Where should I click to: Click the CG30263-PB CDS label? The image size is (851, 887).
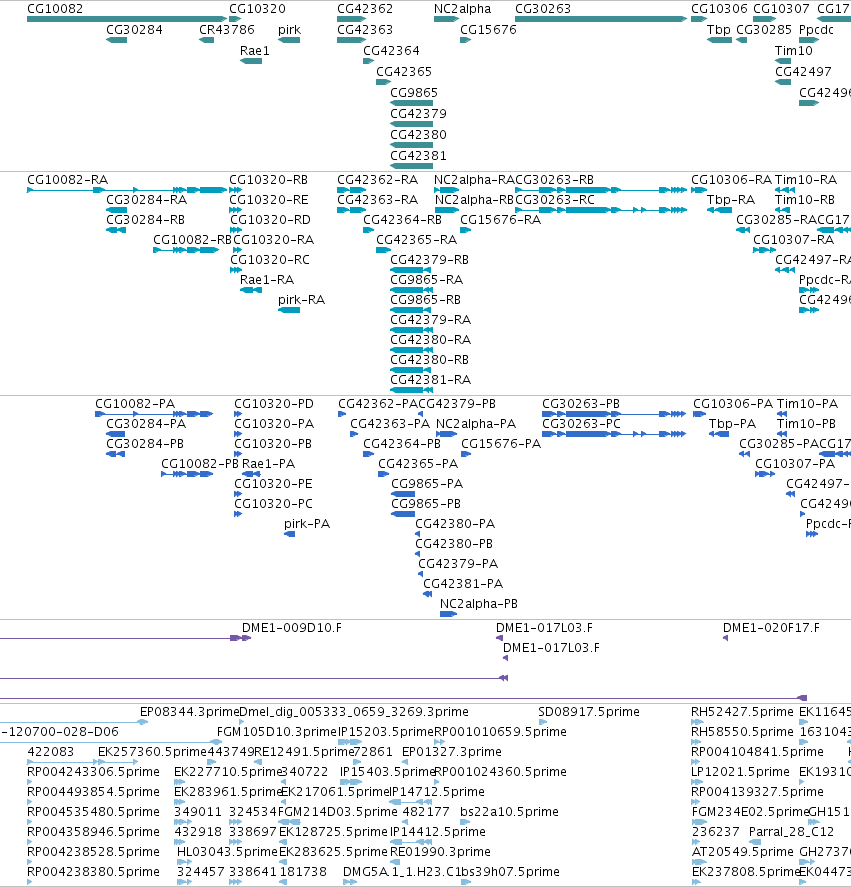tap(581, 404)
